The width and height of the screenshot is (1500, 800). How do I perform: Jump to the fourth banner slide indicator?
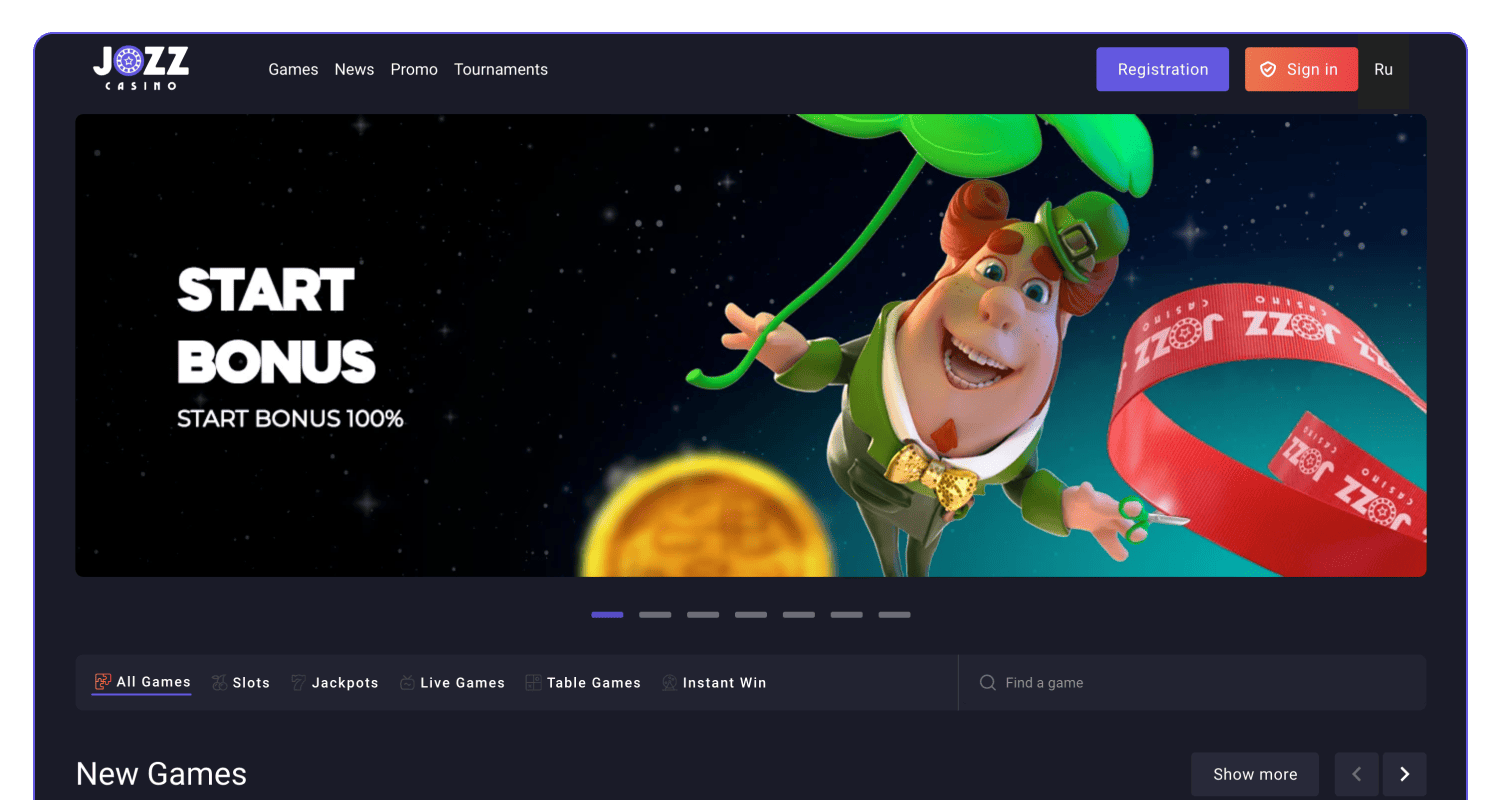(751, 615)
